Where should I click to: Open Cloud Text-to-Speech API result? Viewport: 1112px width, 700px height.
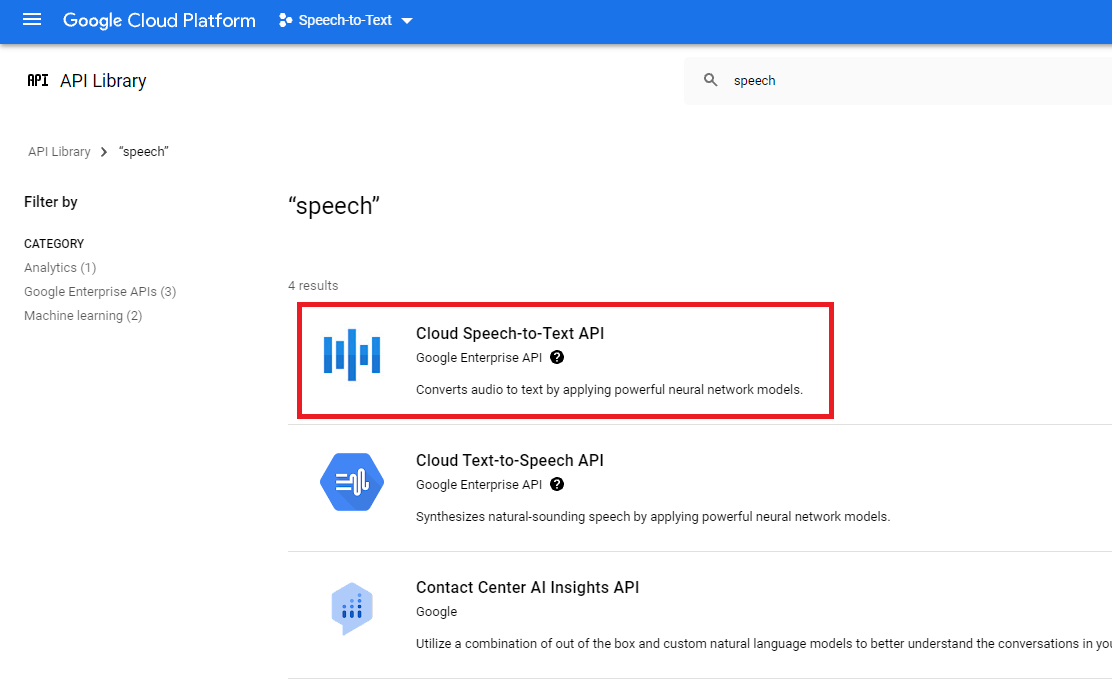(510, 461)
